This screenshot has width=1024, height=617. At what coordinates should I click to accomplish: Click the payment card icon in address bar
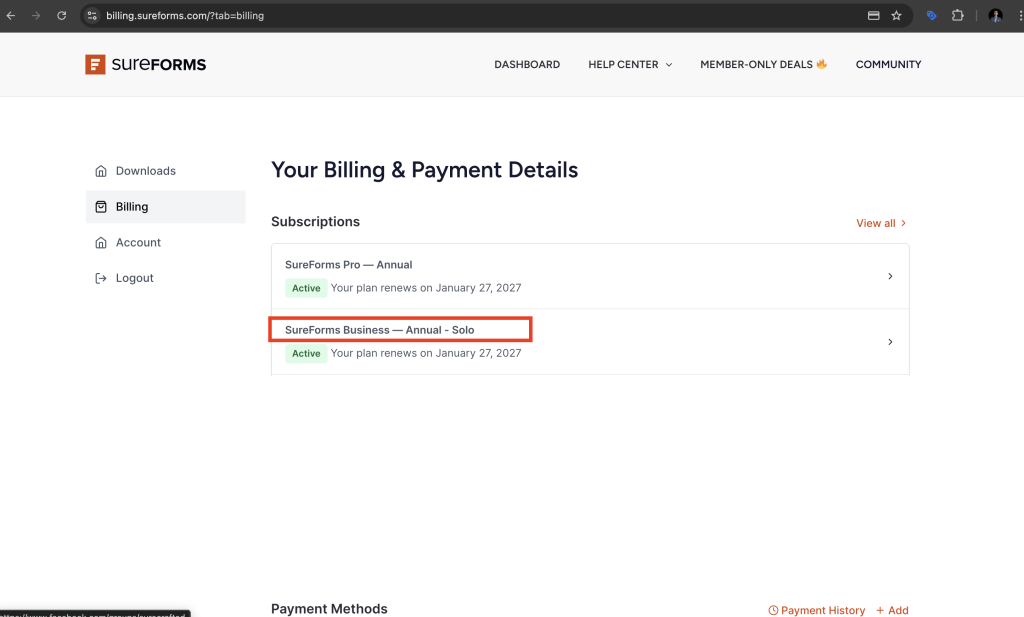(x=873, y=16)
